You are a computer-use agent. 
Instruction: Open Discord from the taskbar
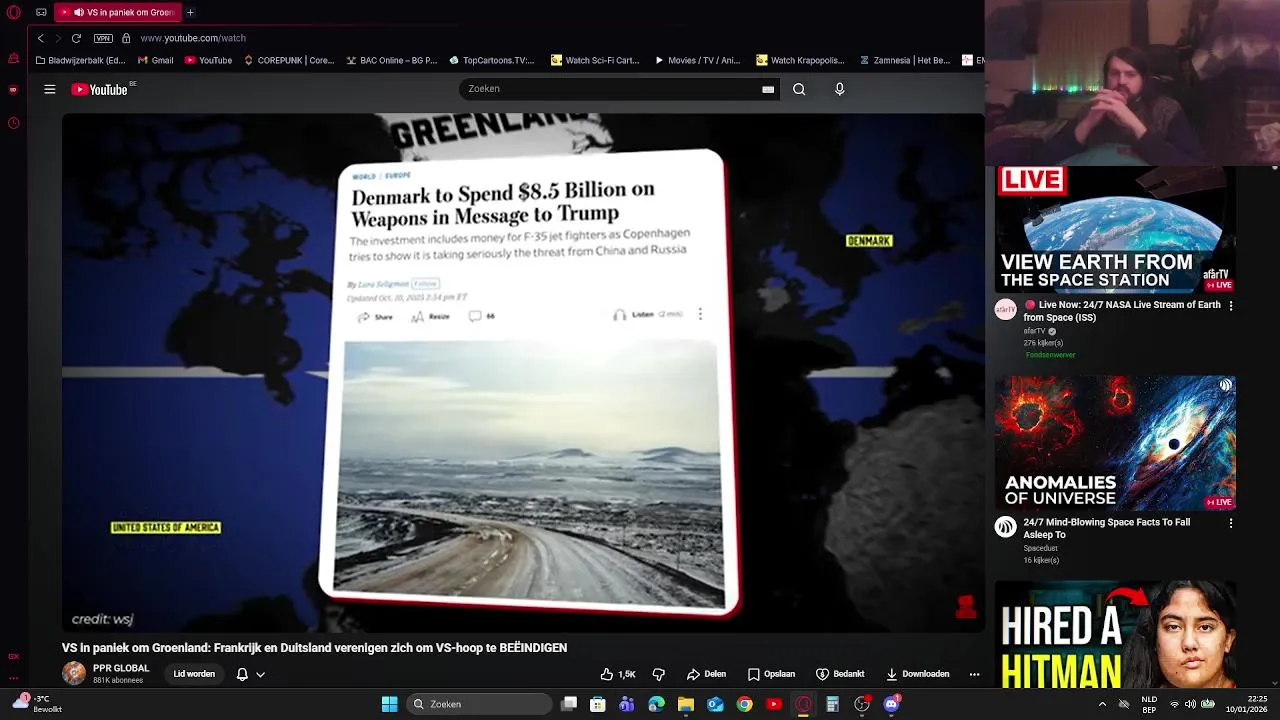point(892,704)
